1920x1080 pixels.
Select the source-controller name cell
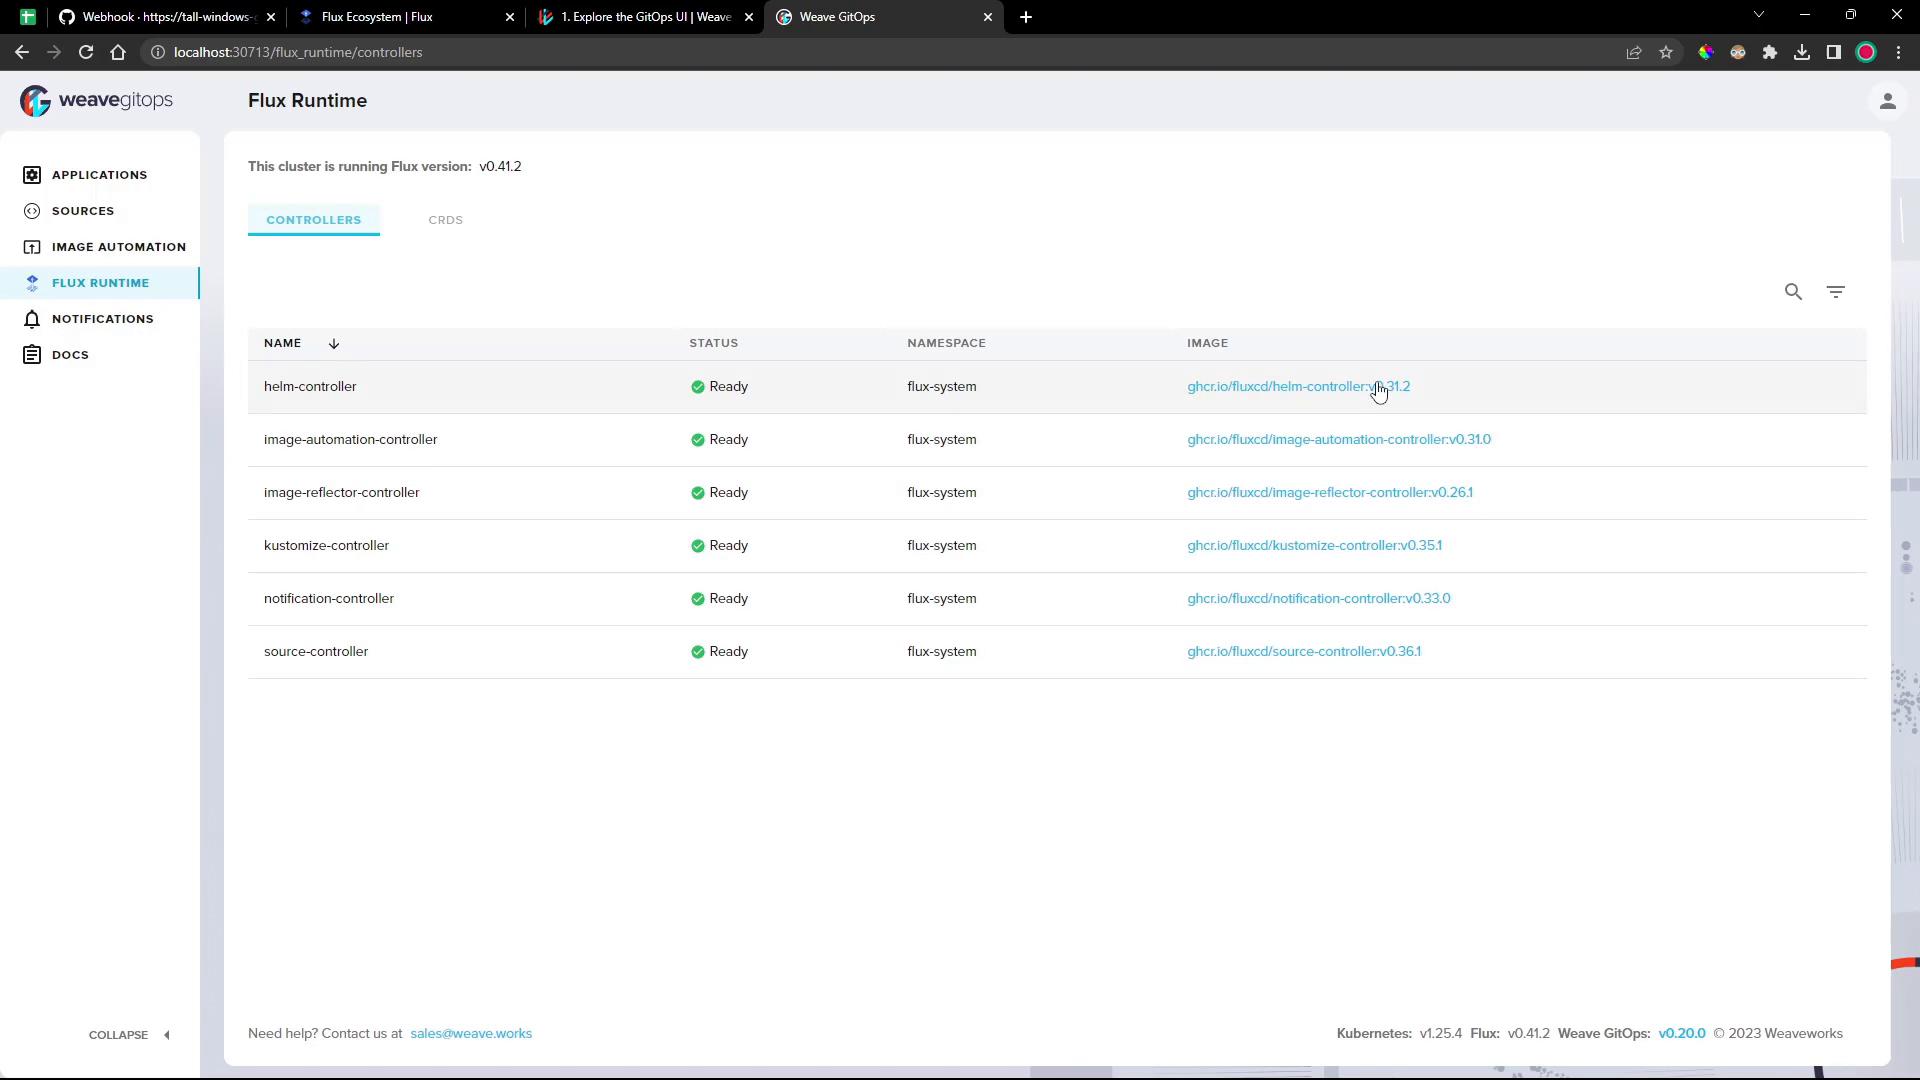click(316, 652)
